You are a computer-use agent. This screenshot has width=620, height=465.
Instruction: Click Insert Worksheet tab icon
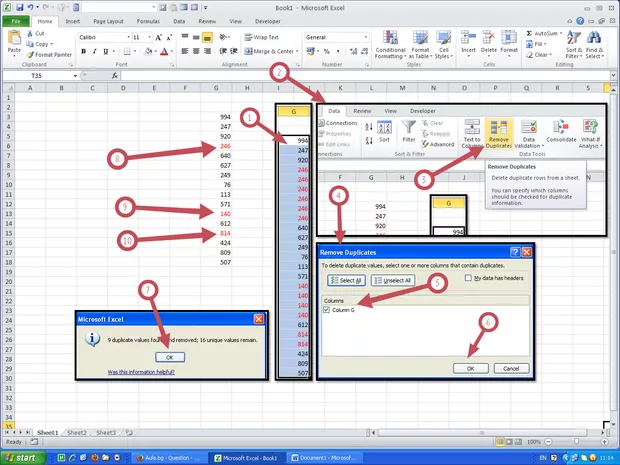(x=129, y=433)
